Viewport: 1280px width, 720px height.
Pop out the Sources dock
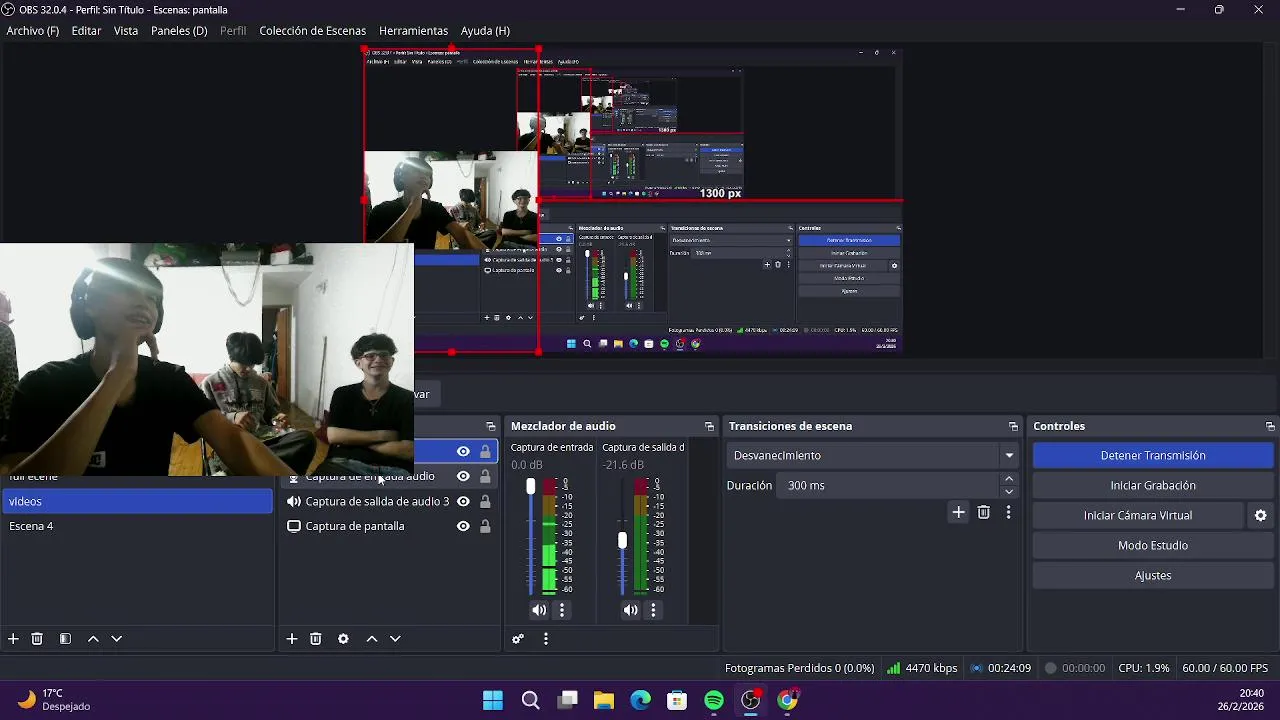coord(490,426)
